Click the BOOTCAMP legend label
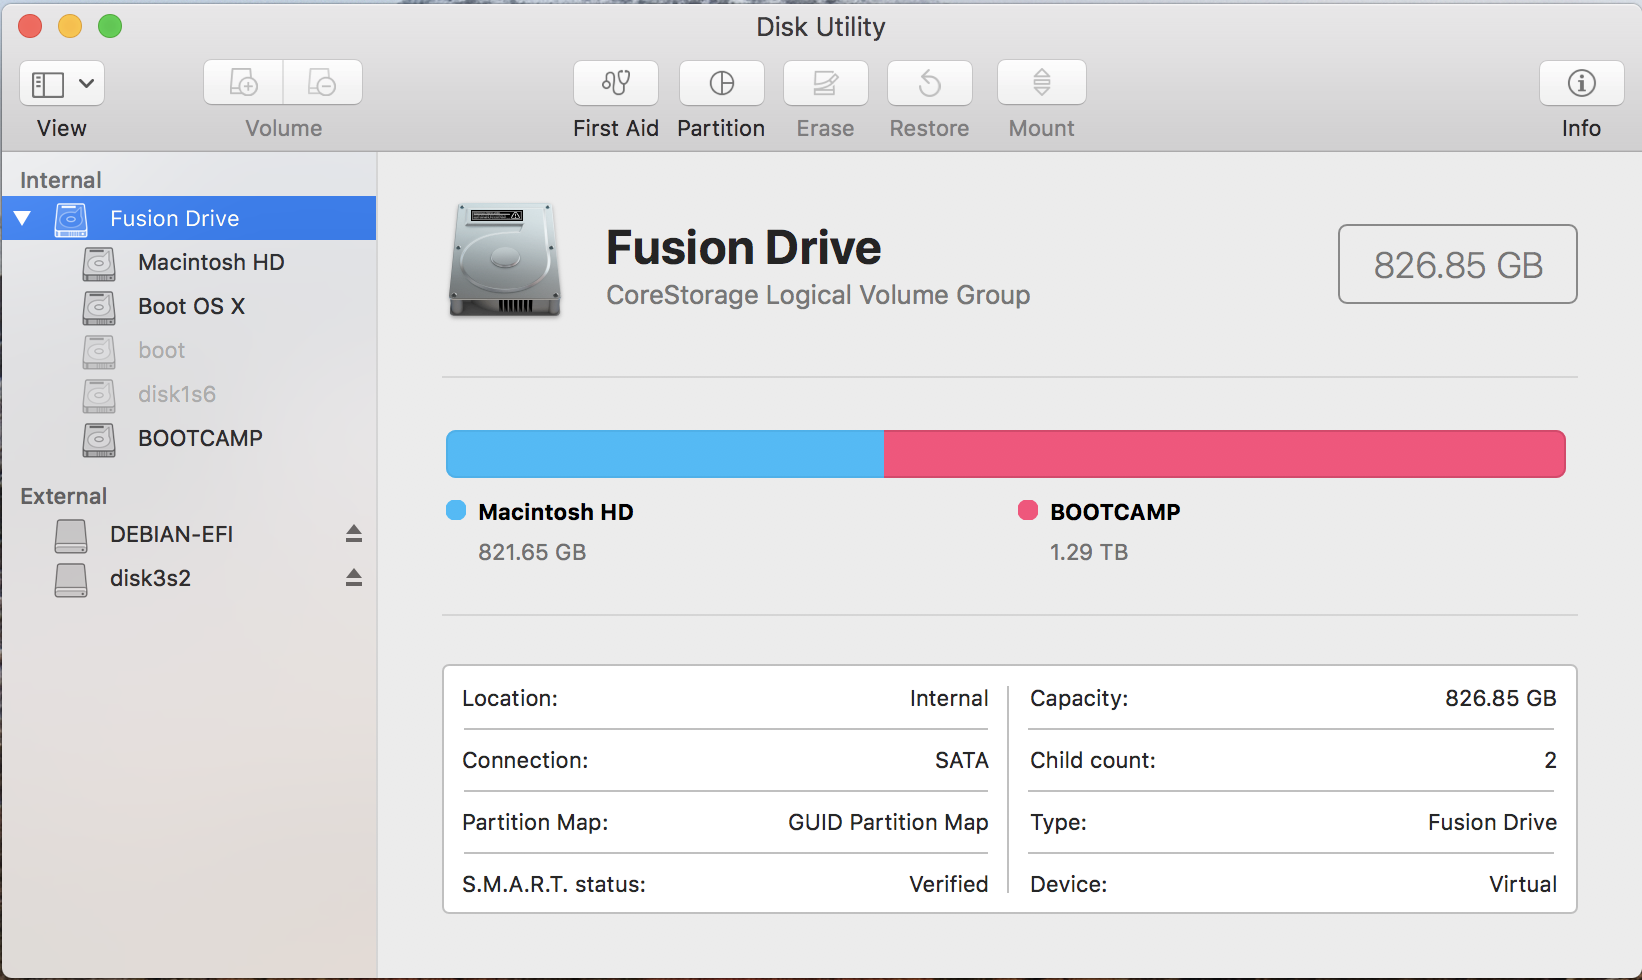Image resolution: width=1642 pixels, height=980 pixels. [1115, 512]
